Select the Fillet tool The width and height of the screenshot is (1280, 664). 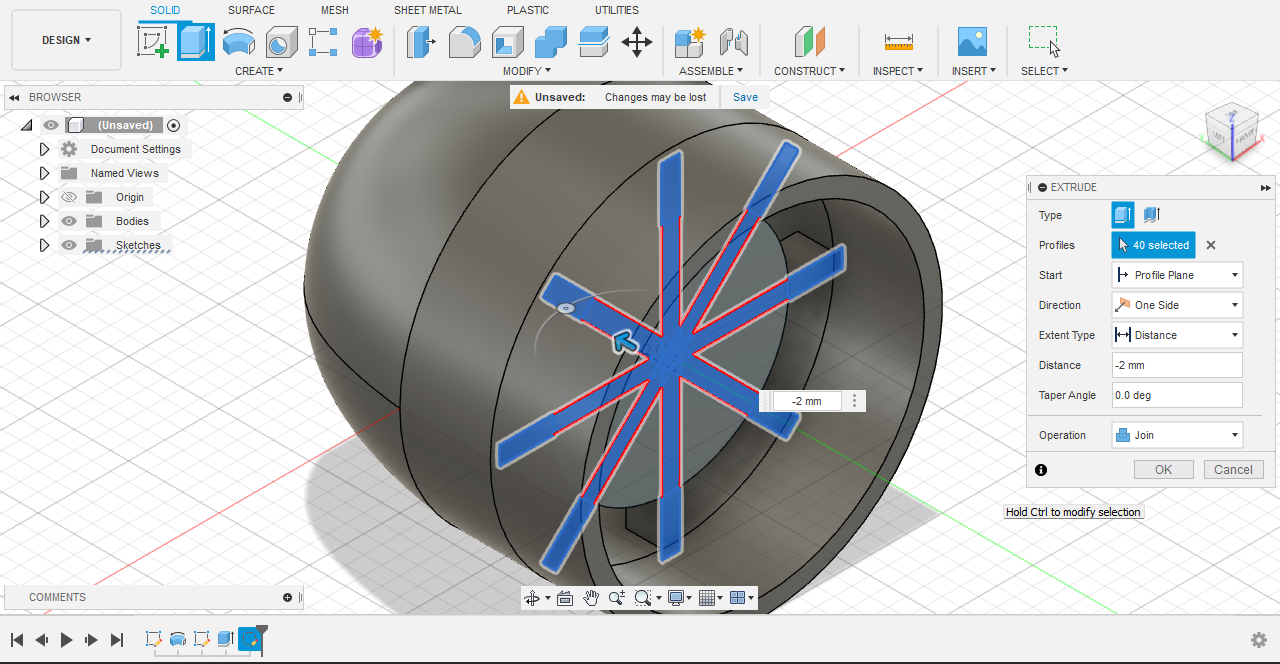point(464,42)
